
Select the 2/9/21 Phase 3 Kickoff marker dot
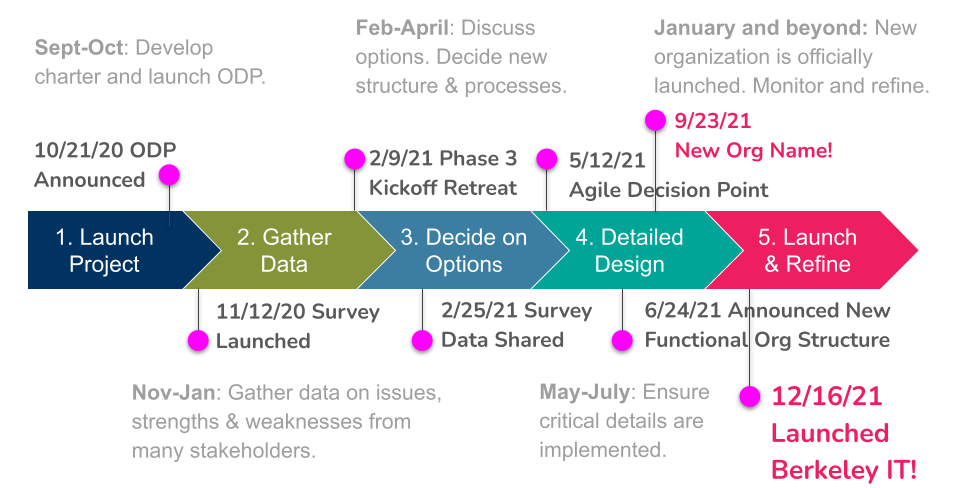coord(354,159)
